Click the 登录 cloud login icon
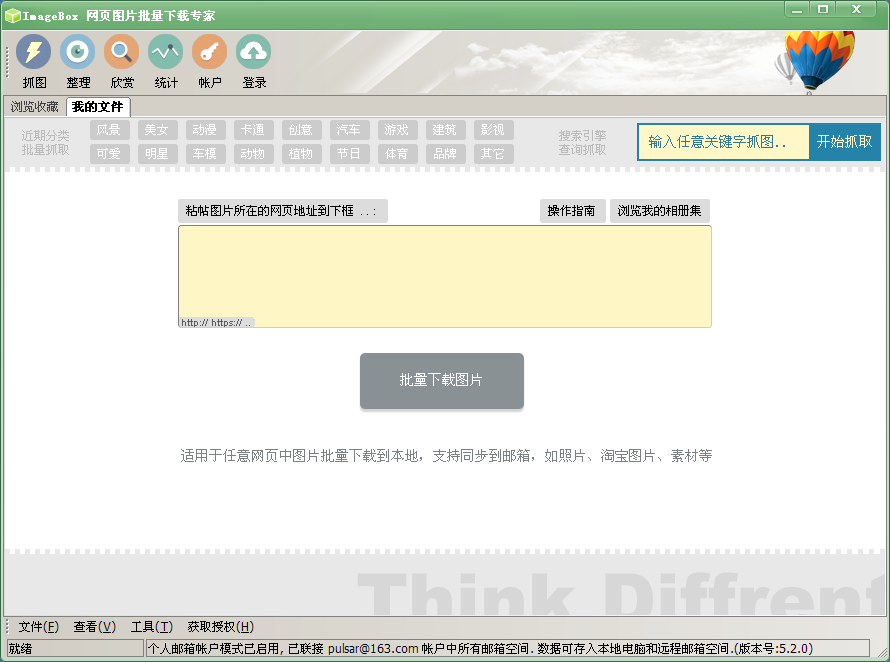Viewport: 890px width, 662px height. click(x=254, y=52)
